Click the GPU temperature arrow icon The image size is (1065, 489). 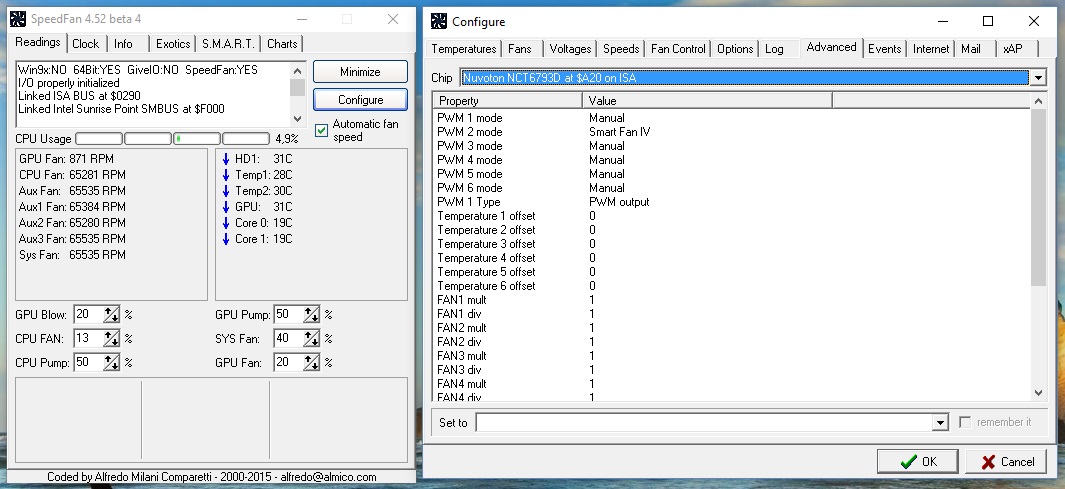click(x=226, y=207)
